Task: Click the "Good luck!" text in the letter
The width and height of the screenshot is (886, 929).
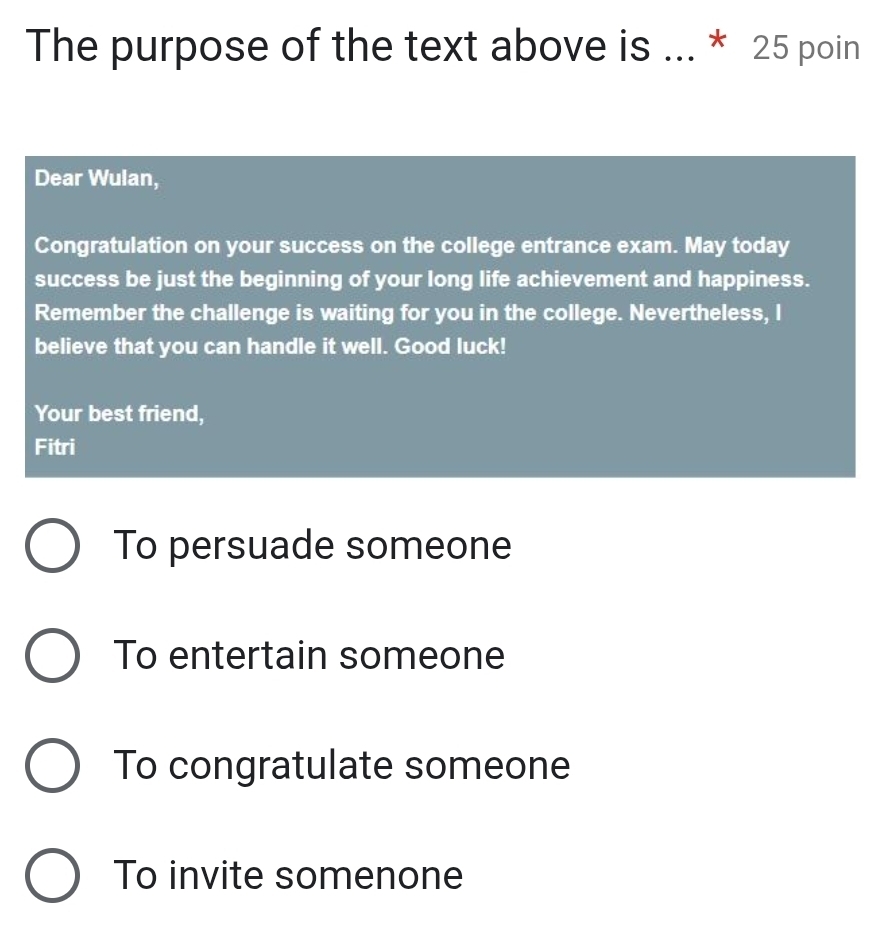Action: 450,347
